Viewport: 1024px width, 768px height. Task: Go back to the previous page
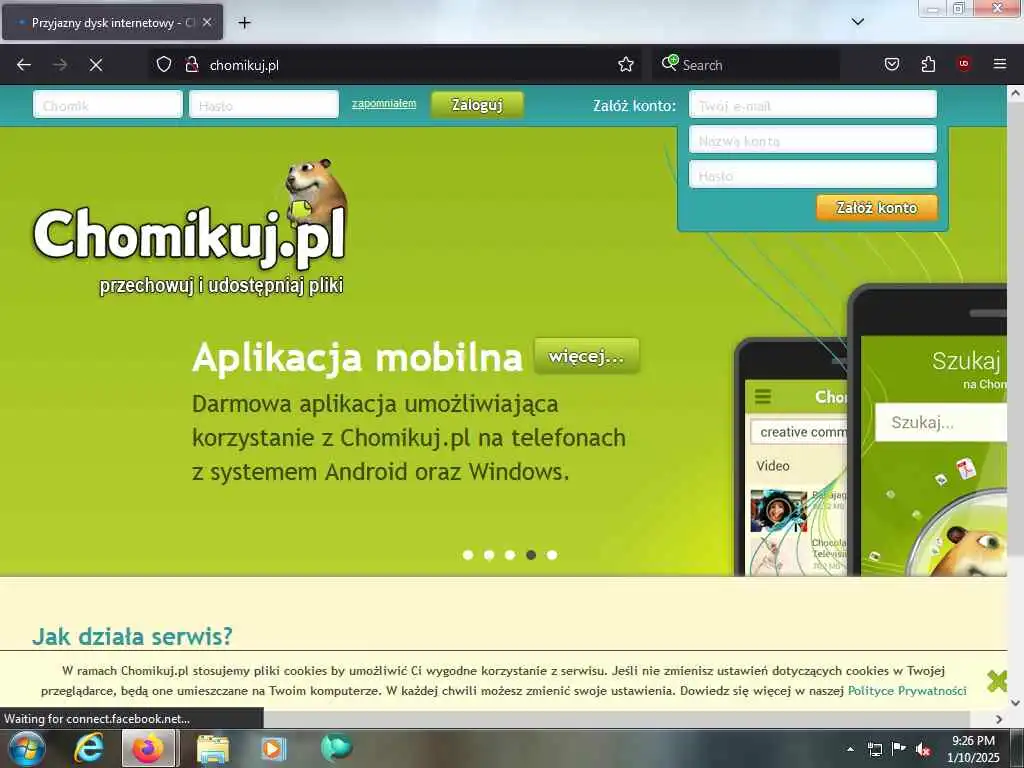click(x=24, y=65)
